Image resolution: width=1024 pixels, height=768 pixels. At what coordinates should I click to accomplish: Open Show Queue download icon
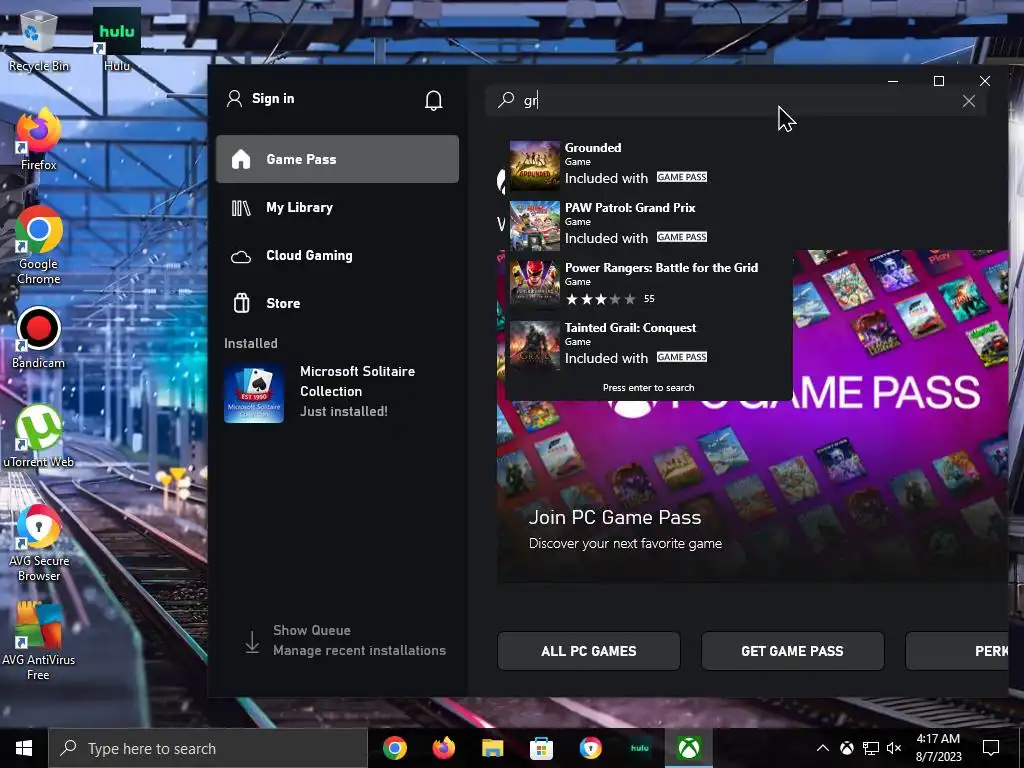252,641
